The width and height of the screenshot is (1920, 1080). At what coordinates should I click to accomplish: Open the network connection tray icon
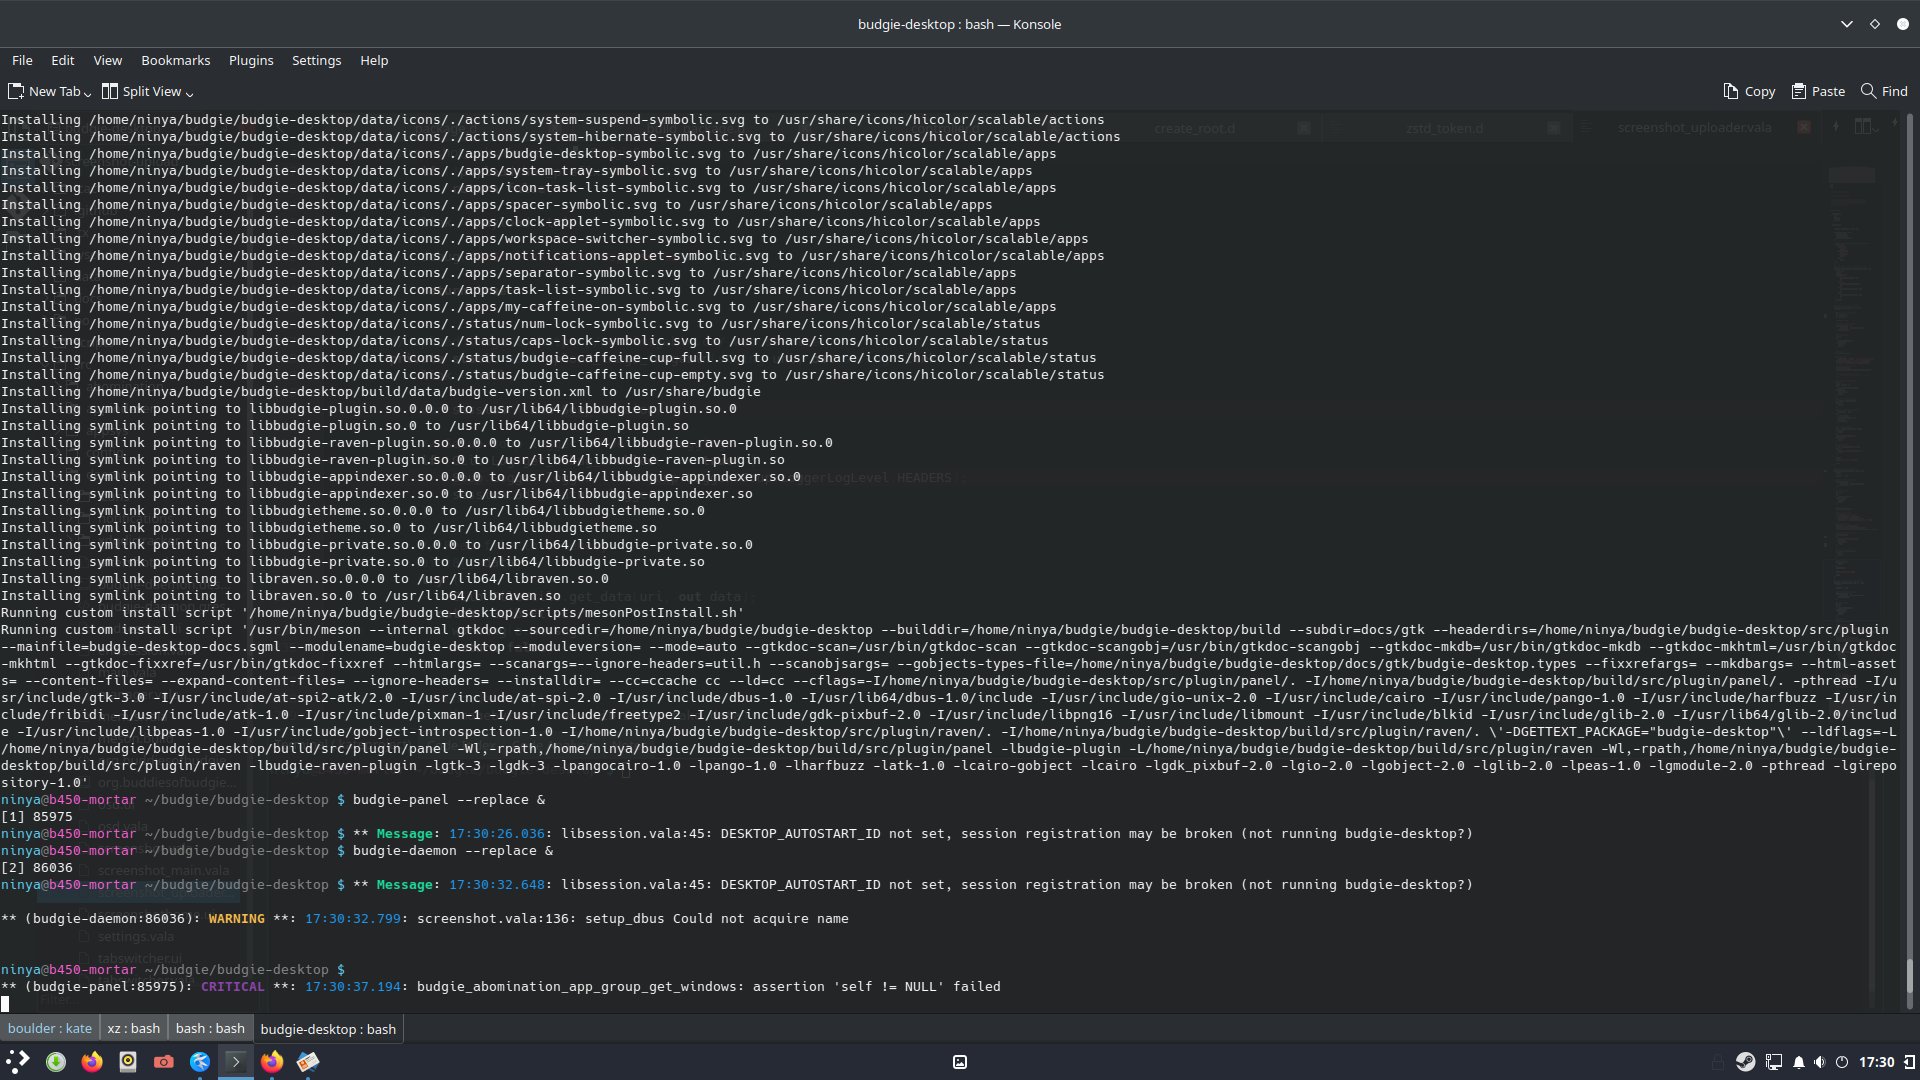(x=1774, y=1062)
